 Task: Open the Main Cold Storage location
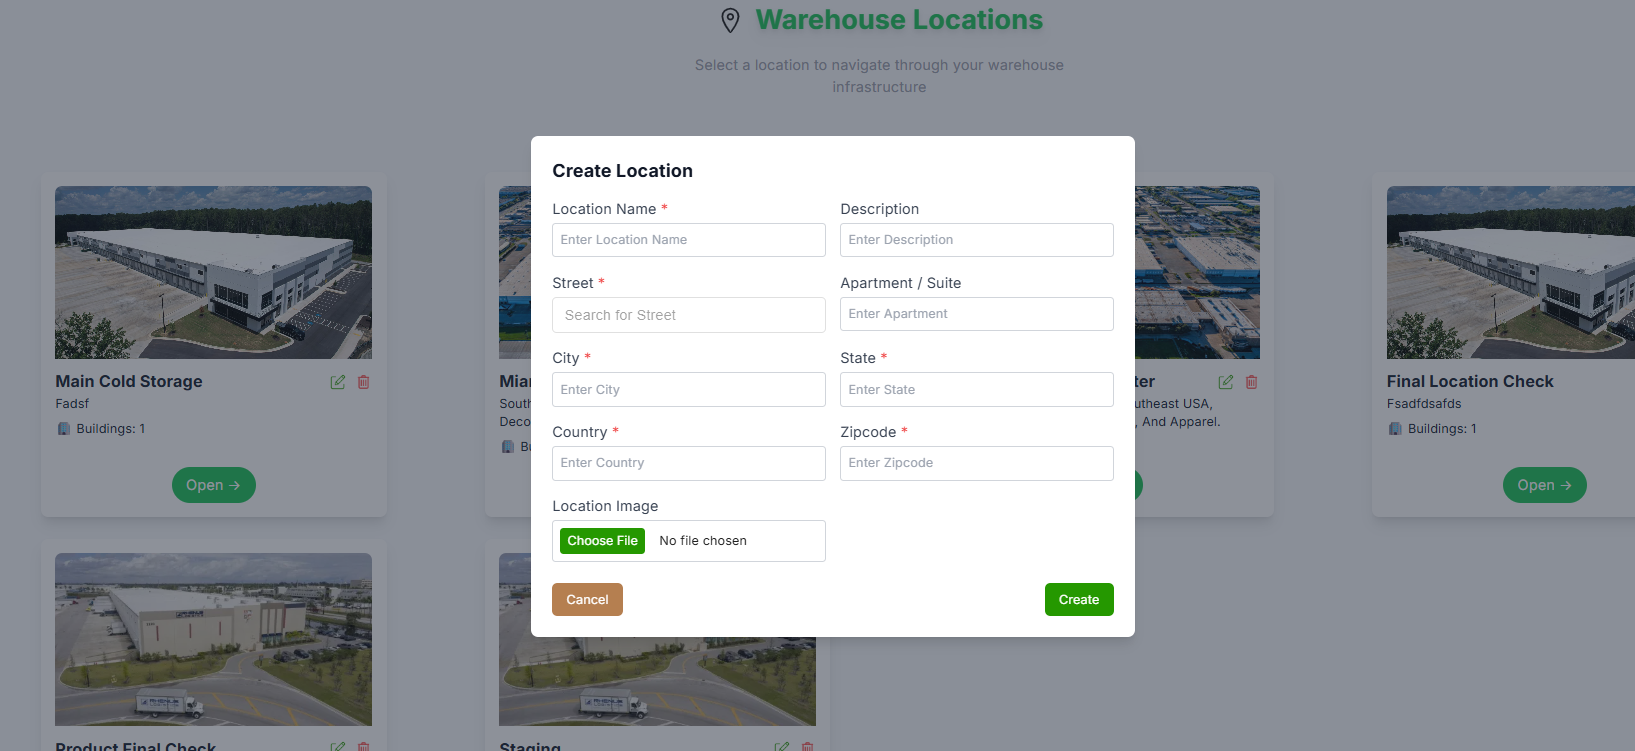pos(214,485)
